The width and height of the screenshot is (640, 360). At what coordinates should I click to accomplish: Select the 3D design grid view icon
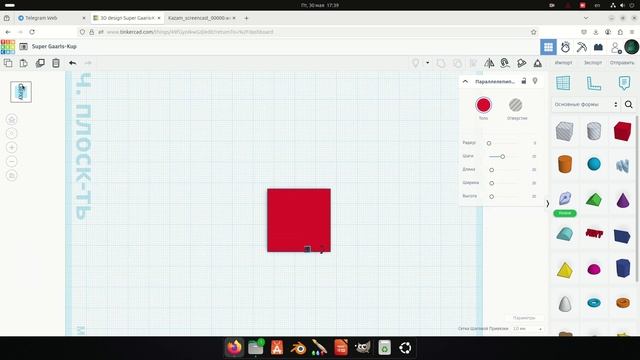(548, 47)
